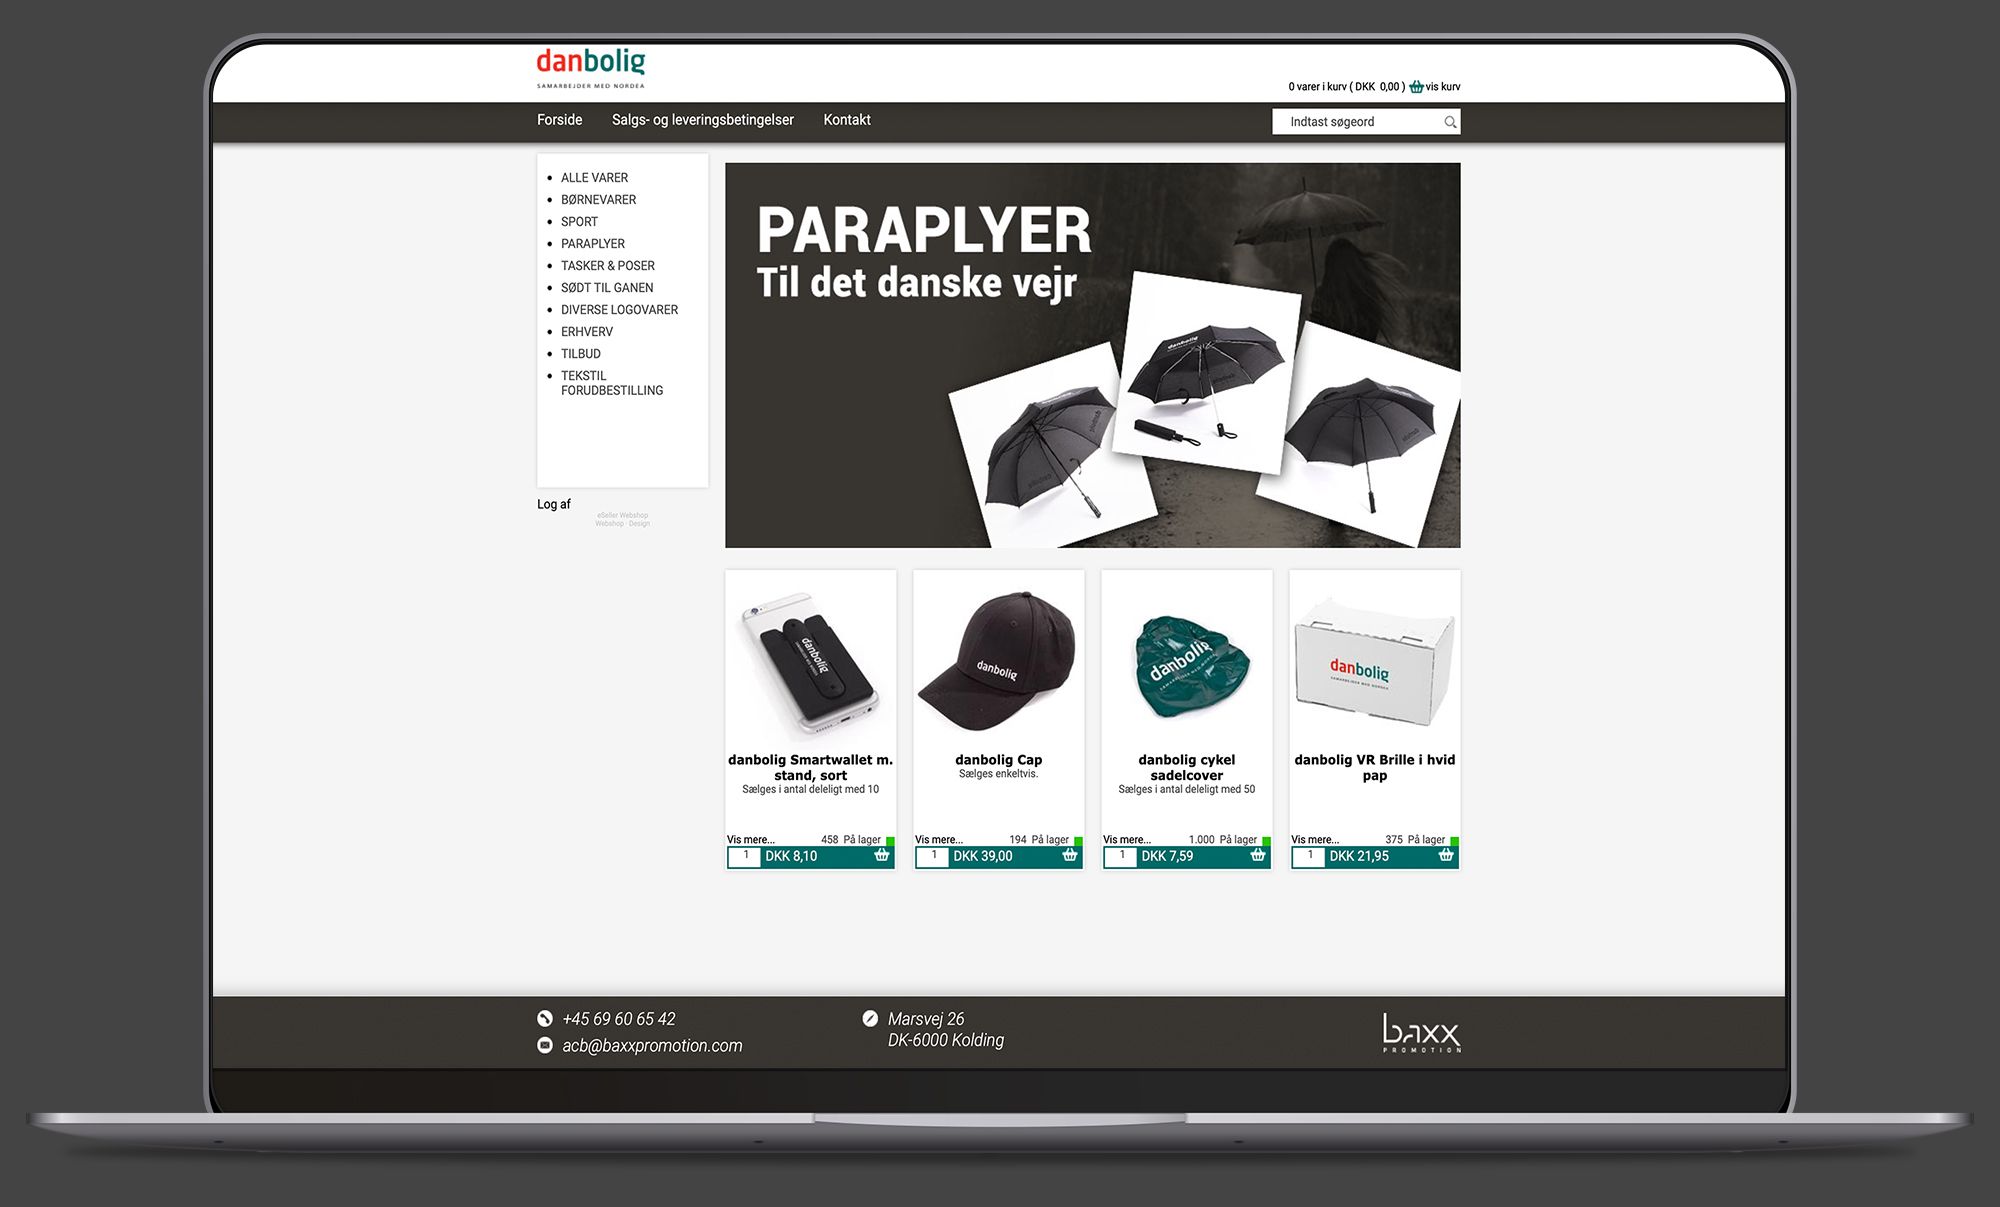Select SØDT TIL GANEN category
Image resolution: width=2000 pixels, height=1207 pixels.
pos(607,288)
